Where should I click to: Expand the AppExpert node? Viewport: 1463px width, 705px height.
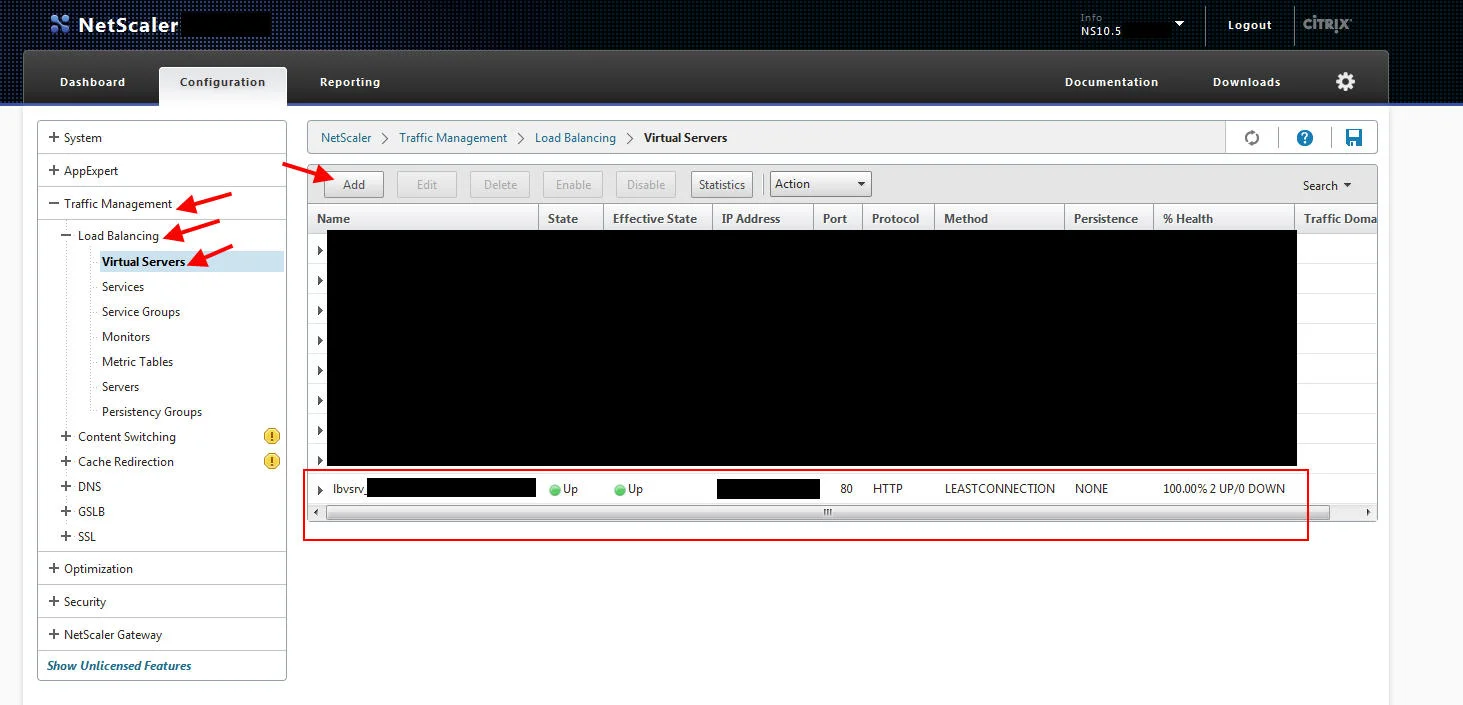click(54, 171)
